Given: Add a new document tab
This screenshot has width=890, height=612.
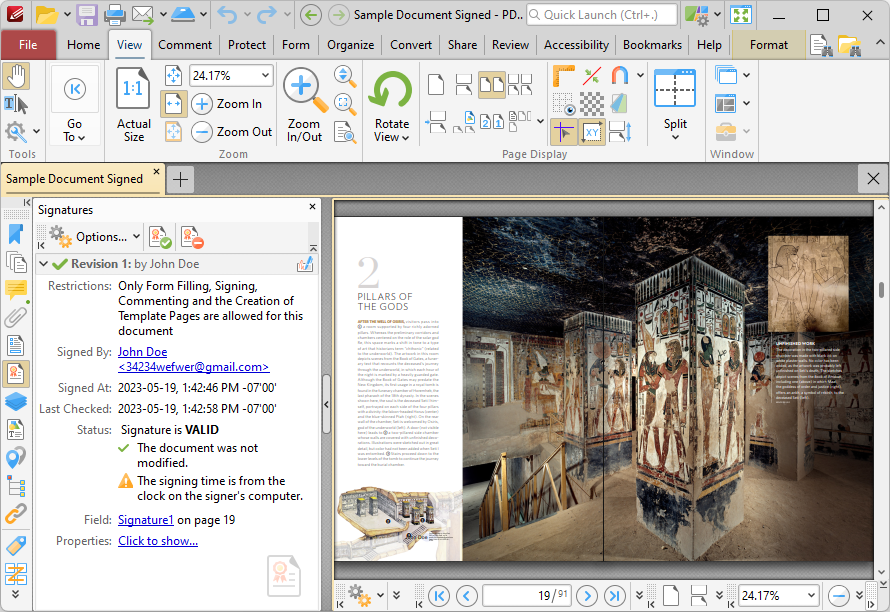Looking at the screenshot, I should (180, 179).
